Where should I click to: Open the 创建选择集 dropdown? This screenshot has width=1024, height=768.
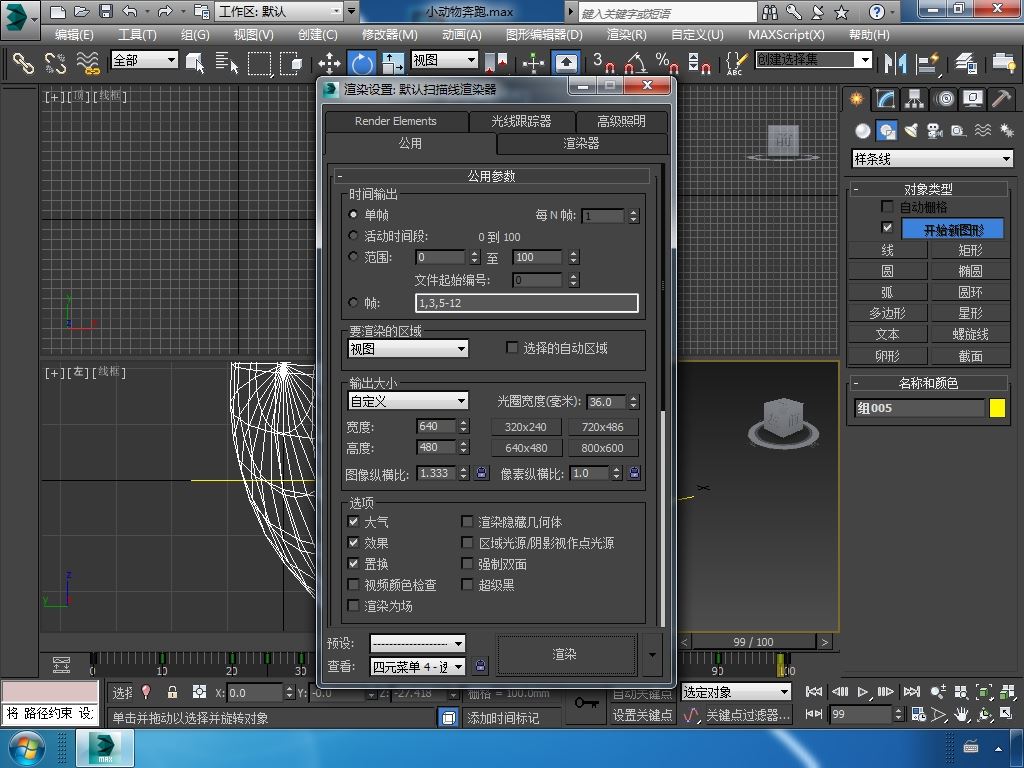click(814, 60)
